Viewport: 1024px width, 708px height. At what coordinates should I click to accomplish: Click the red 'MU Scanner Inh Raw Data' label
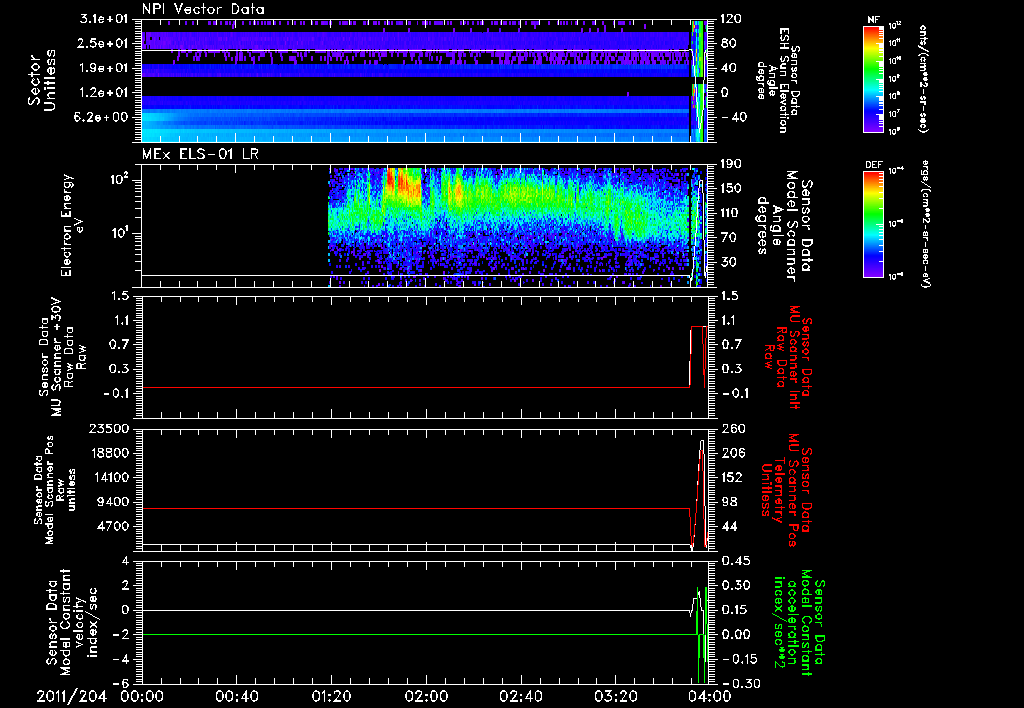tap(786, 357)
